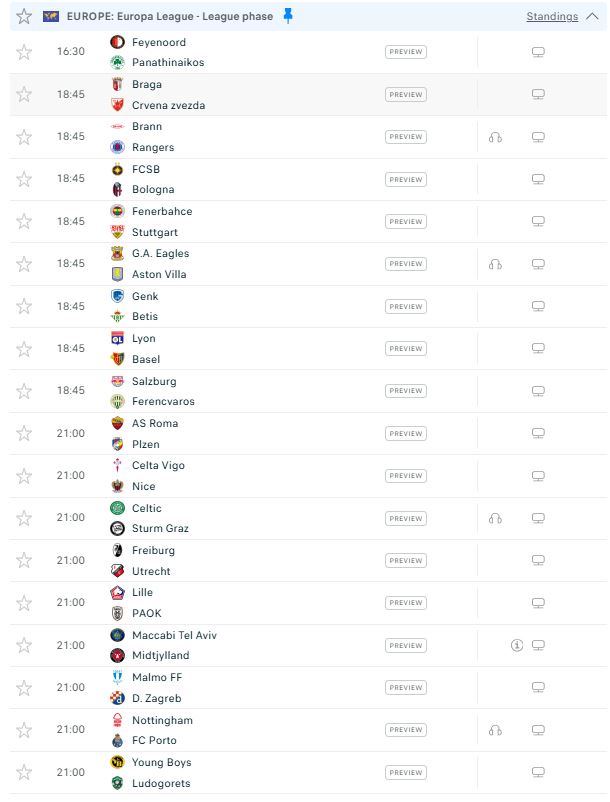Click the Celta Vigo team name
Screen dimensions: 610x802
click(x=158, y=465)
